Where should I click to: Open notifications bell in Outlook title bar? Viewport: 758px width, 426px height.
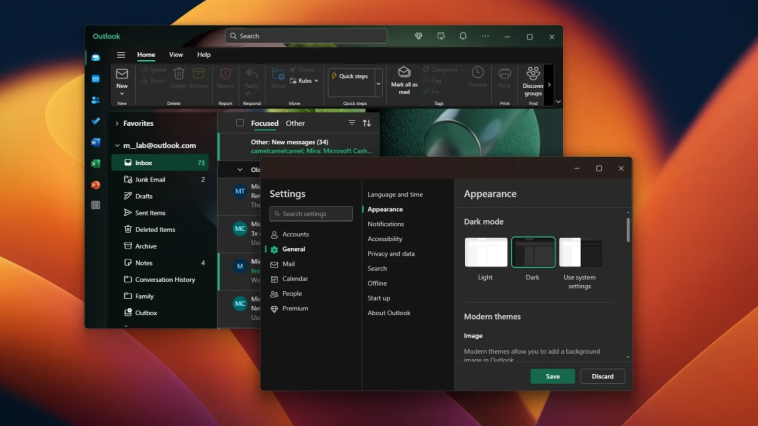tap(463, 36)
